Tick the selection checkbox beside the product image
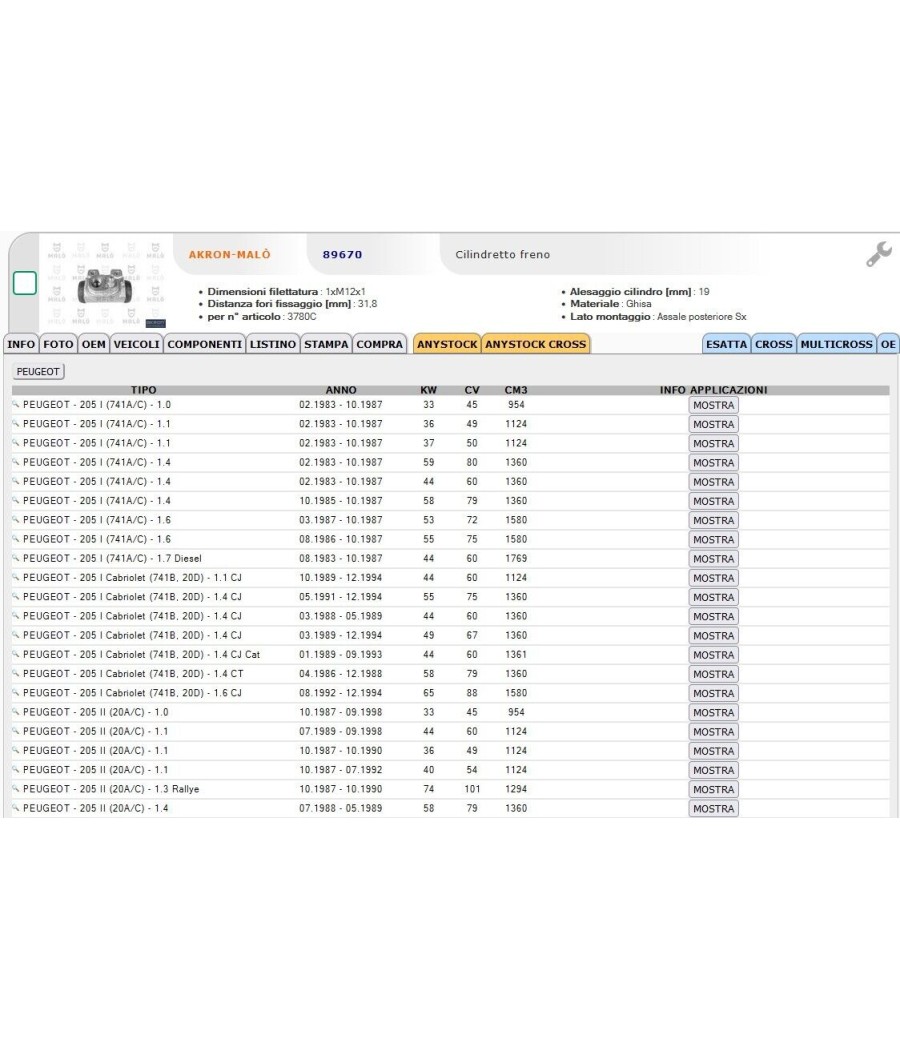Screen dimensions: 900x1050 25,283
